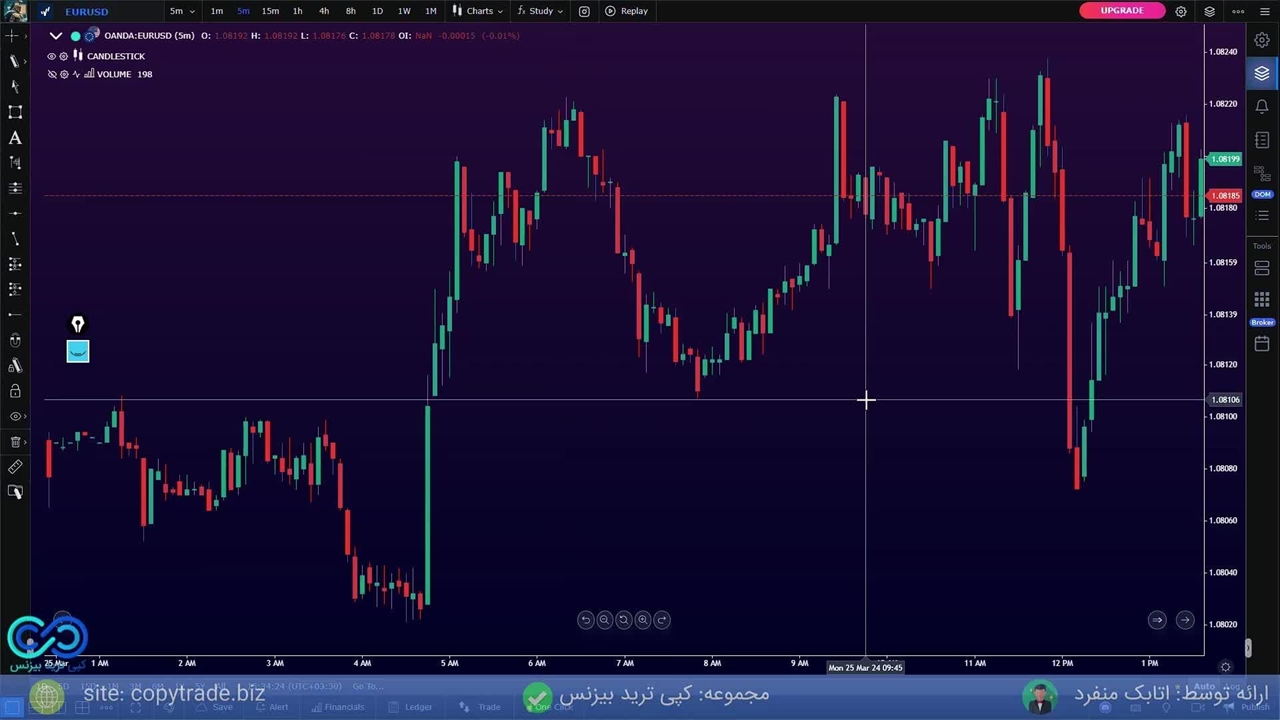Take a chart snapshot with camera icon
The width and height of the screenshot is (1280, 720).
point(584,11)
